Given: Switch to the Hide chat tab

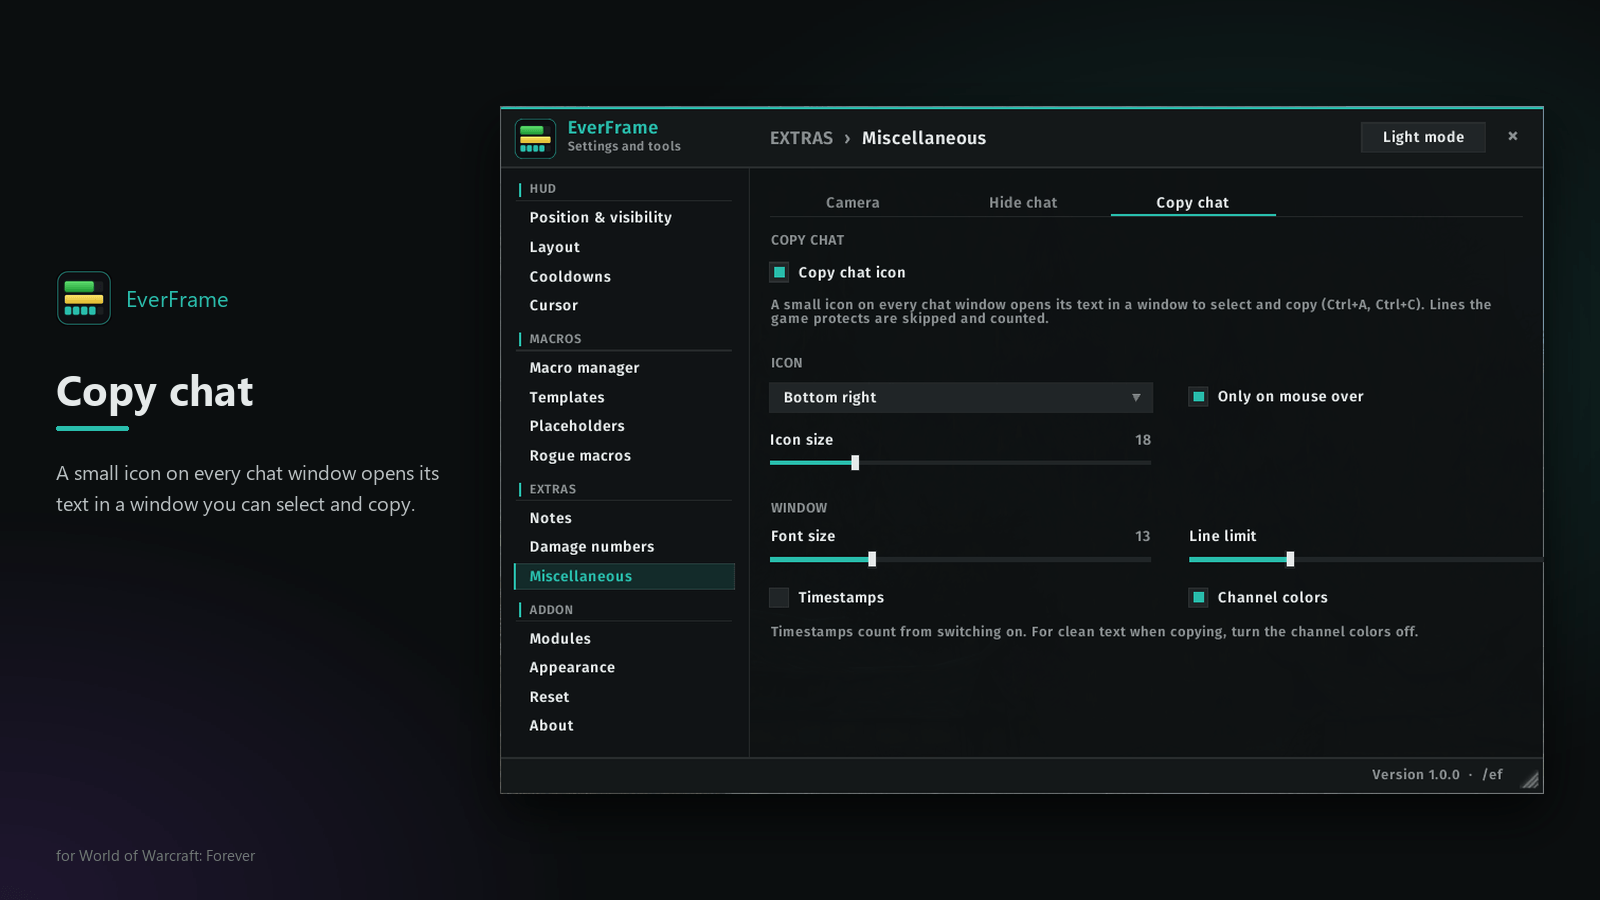Looking at the screenshot, I should coord(1023,202).
